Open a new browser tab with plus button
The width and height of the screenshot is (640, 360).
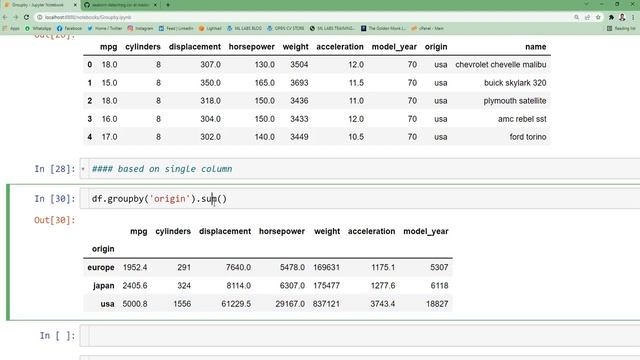[168, 5]
